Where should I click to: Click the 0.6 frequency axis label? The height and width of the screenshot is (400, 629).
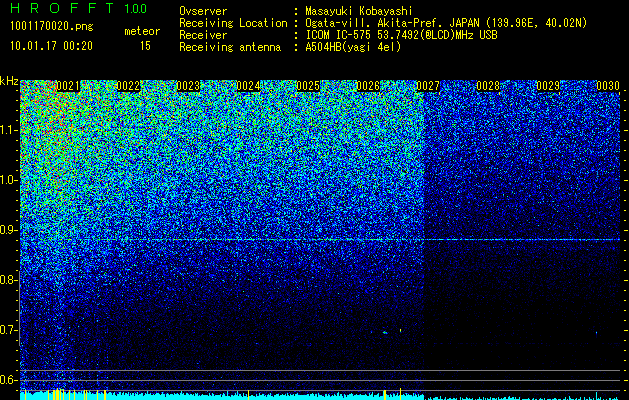coord(8,380)
